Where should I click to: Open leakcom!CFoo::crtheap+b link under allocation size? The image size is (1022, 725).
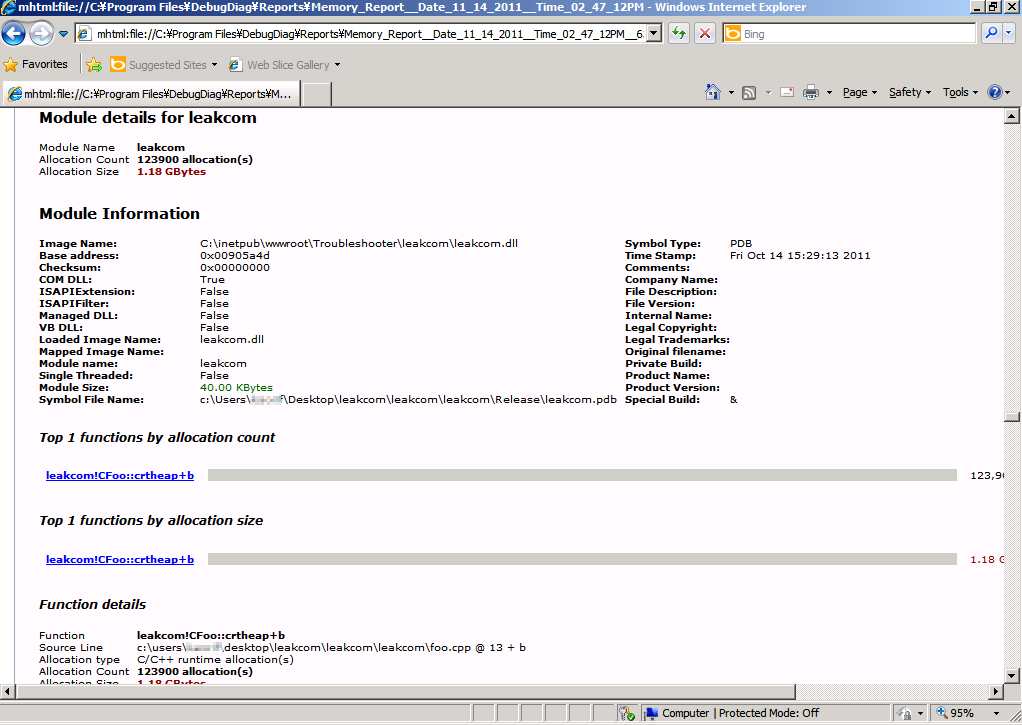pos(120,559)
